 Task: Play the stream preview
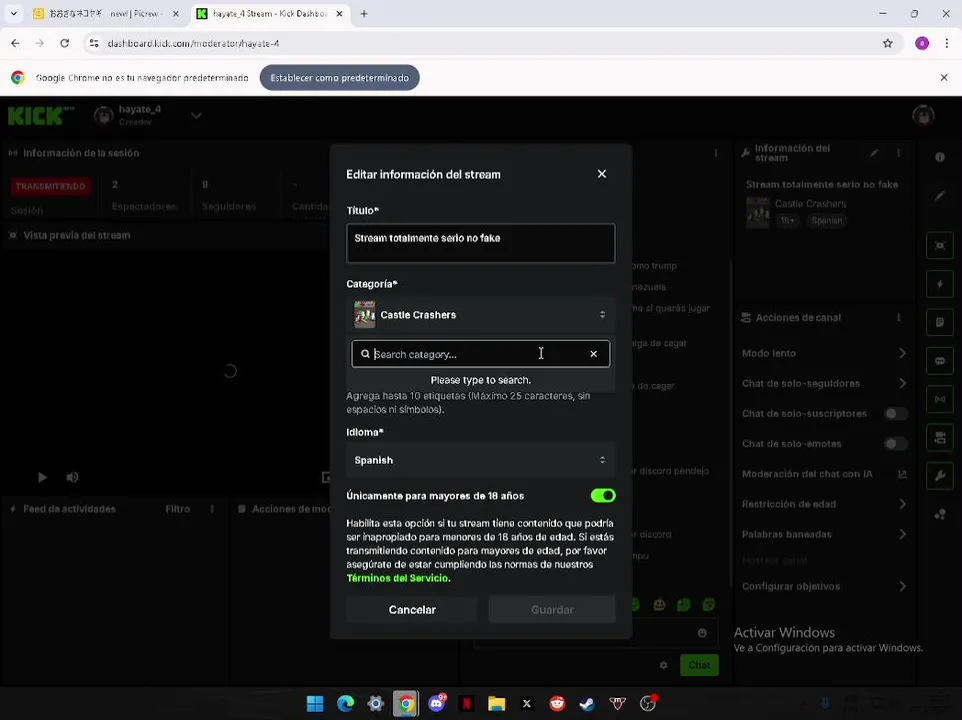(x=42, y=477)
